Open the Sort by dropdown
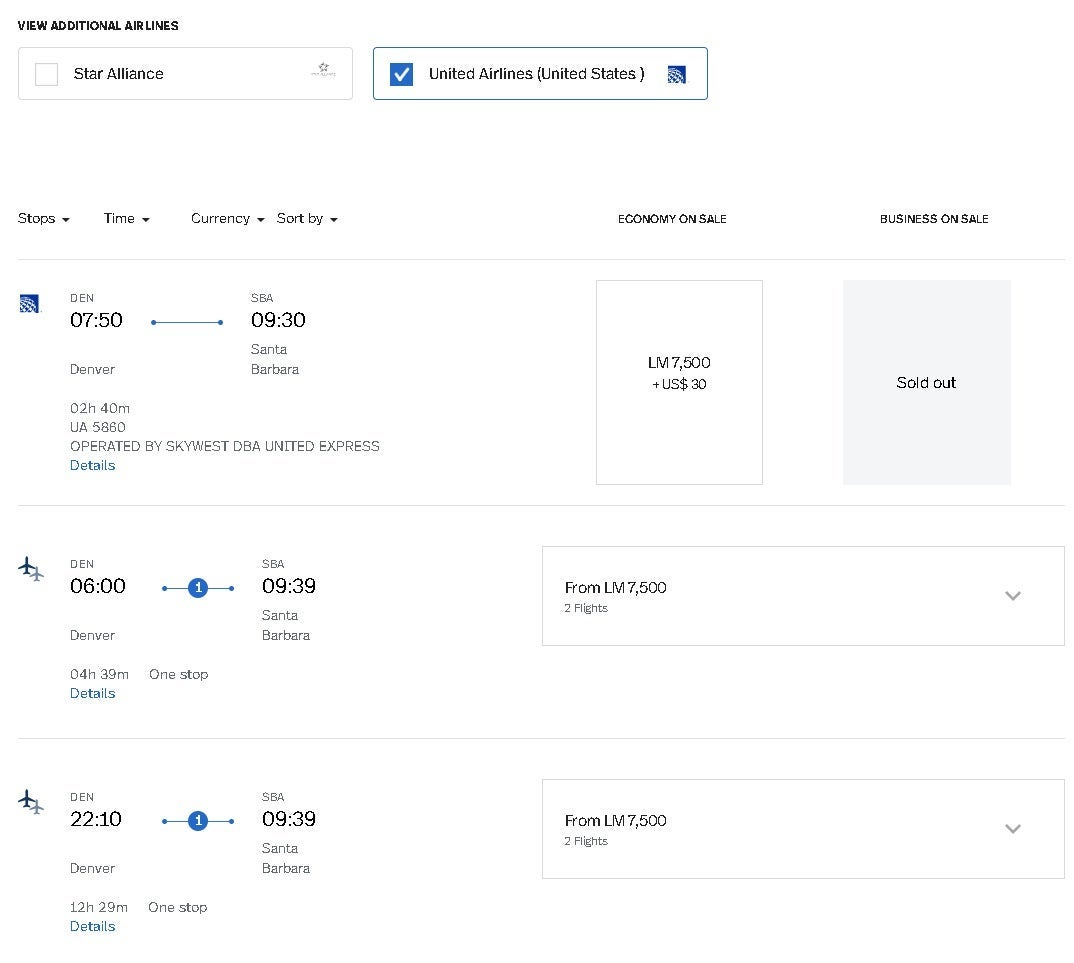Screen dimensions: 1074x963 click(x=307, y=219)
